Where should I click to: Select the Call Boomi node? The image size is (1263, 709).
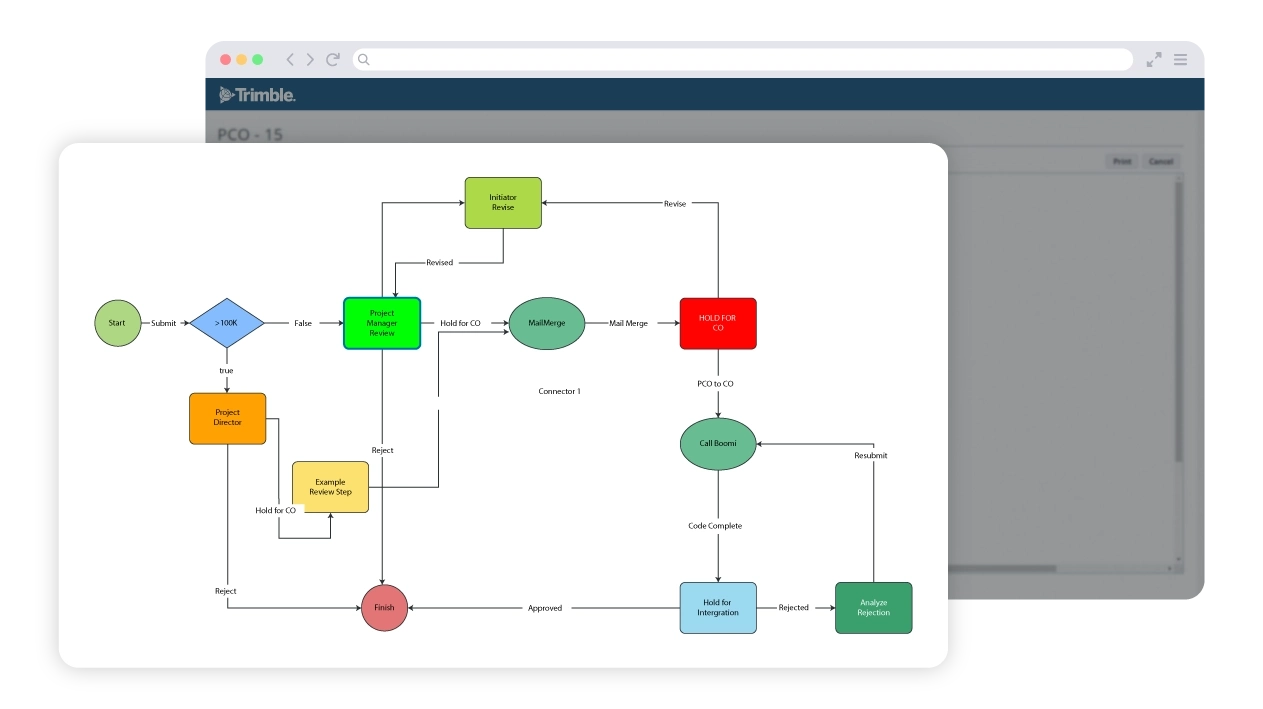pos(718,444)
